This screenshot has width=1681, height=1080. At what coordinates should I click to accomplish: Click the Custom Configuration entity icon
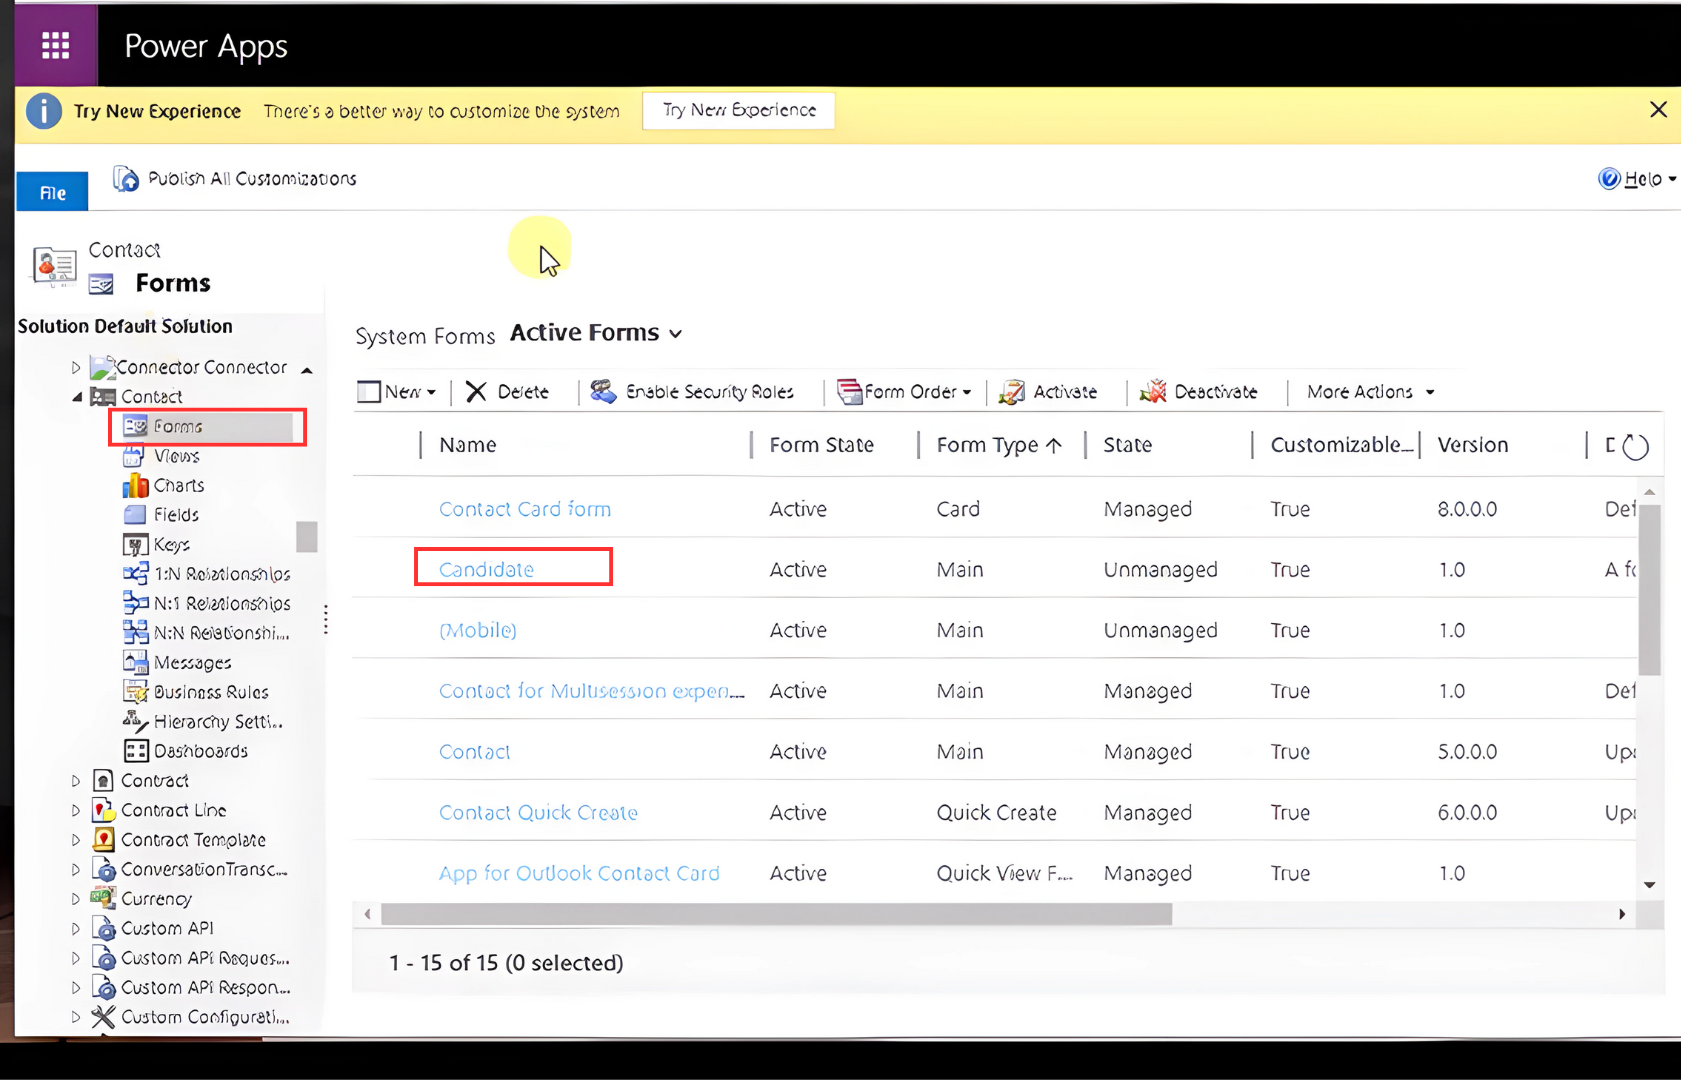pos(103,1017)
